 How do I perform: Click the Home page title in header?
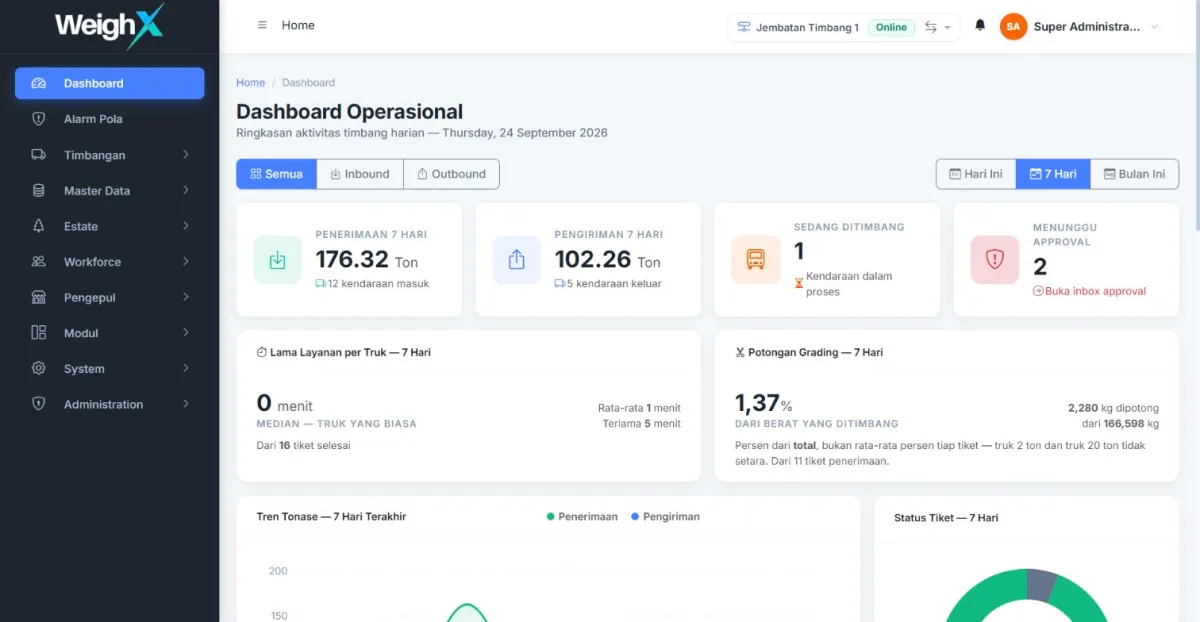(298, 25)
